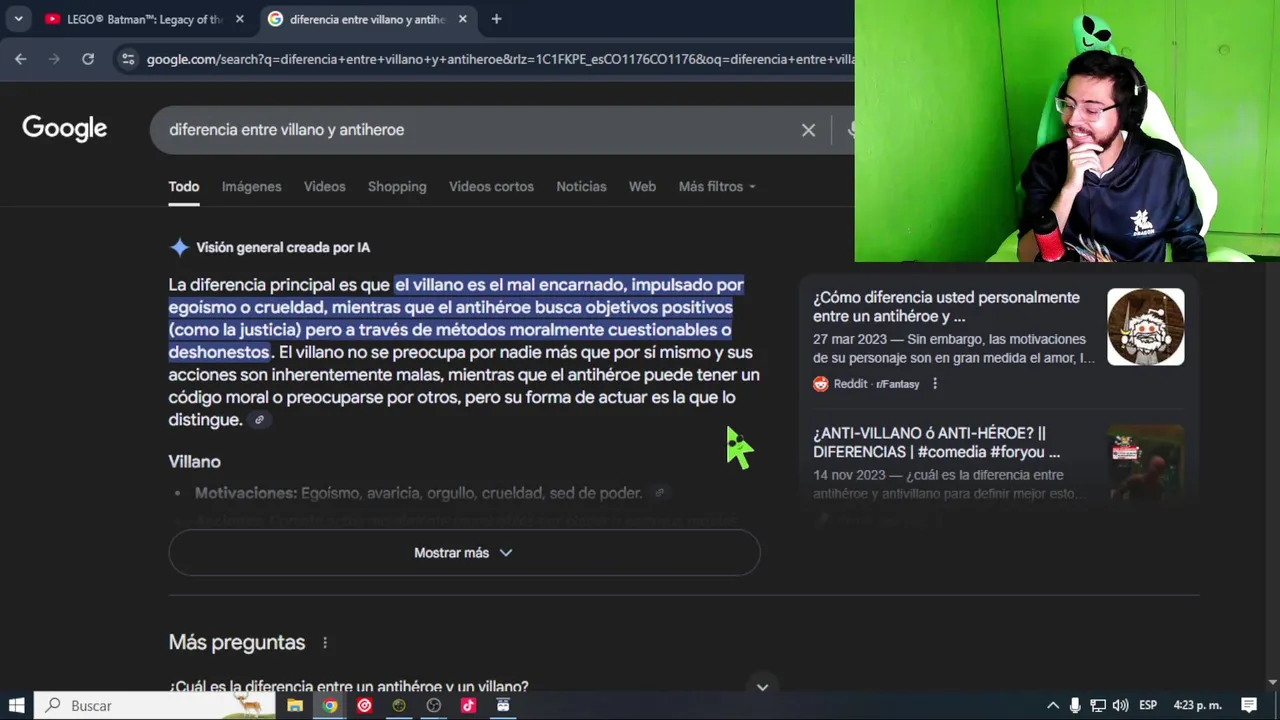1280x720 pixels.
Task: Show hidden system tray icons
Action: click(1053, 705)
